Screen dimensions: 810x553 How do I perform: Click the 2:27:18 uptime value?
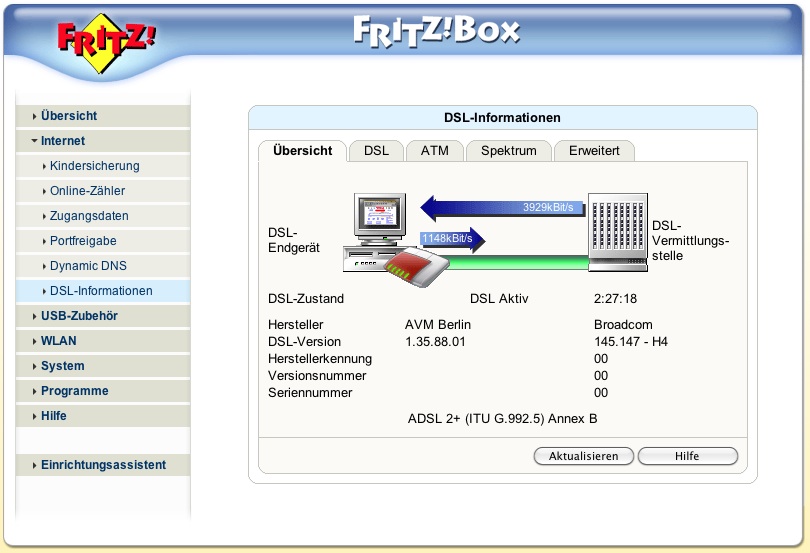click(615, 299)
